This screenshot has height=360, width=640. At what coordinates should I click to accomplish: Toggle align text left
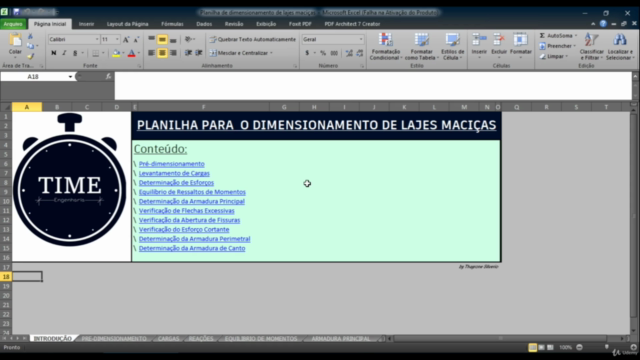tap(151, 53)
